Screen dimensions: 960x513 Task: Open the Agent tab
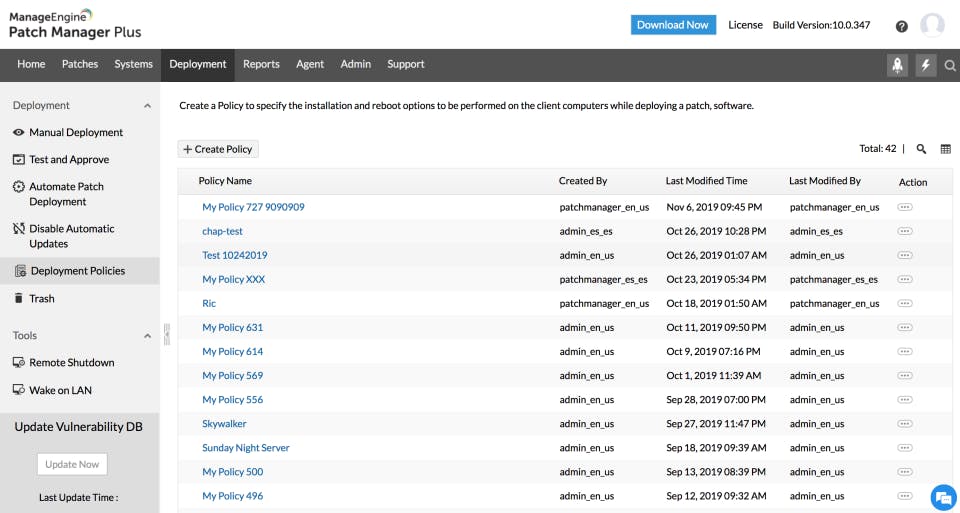coord(310,64)
